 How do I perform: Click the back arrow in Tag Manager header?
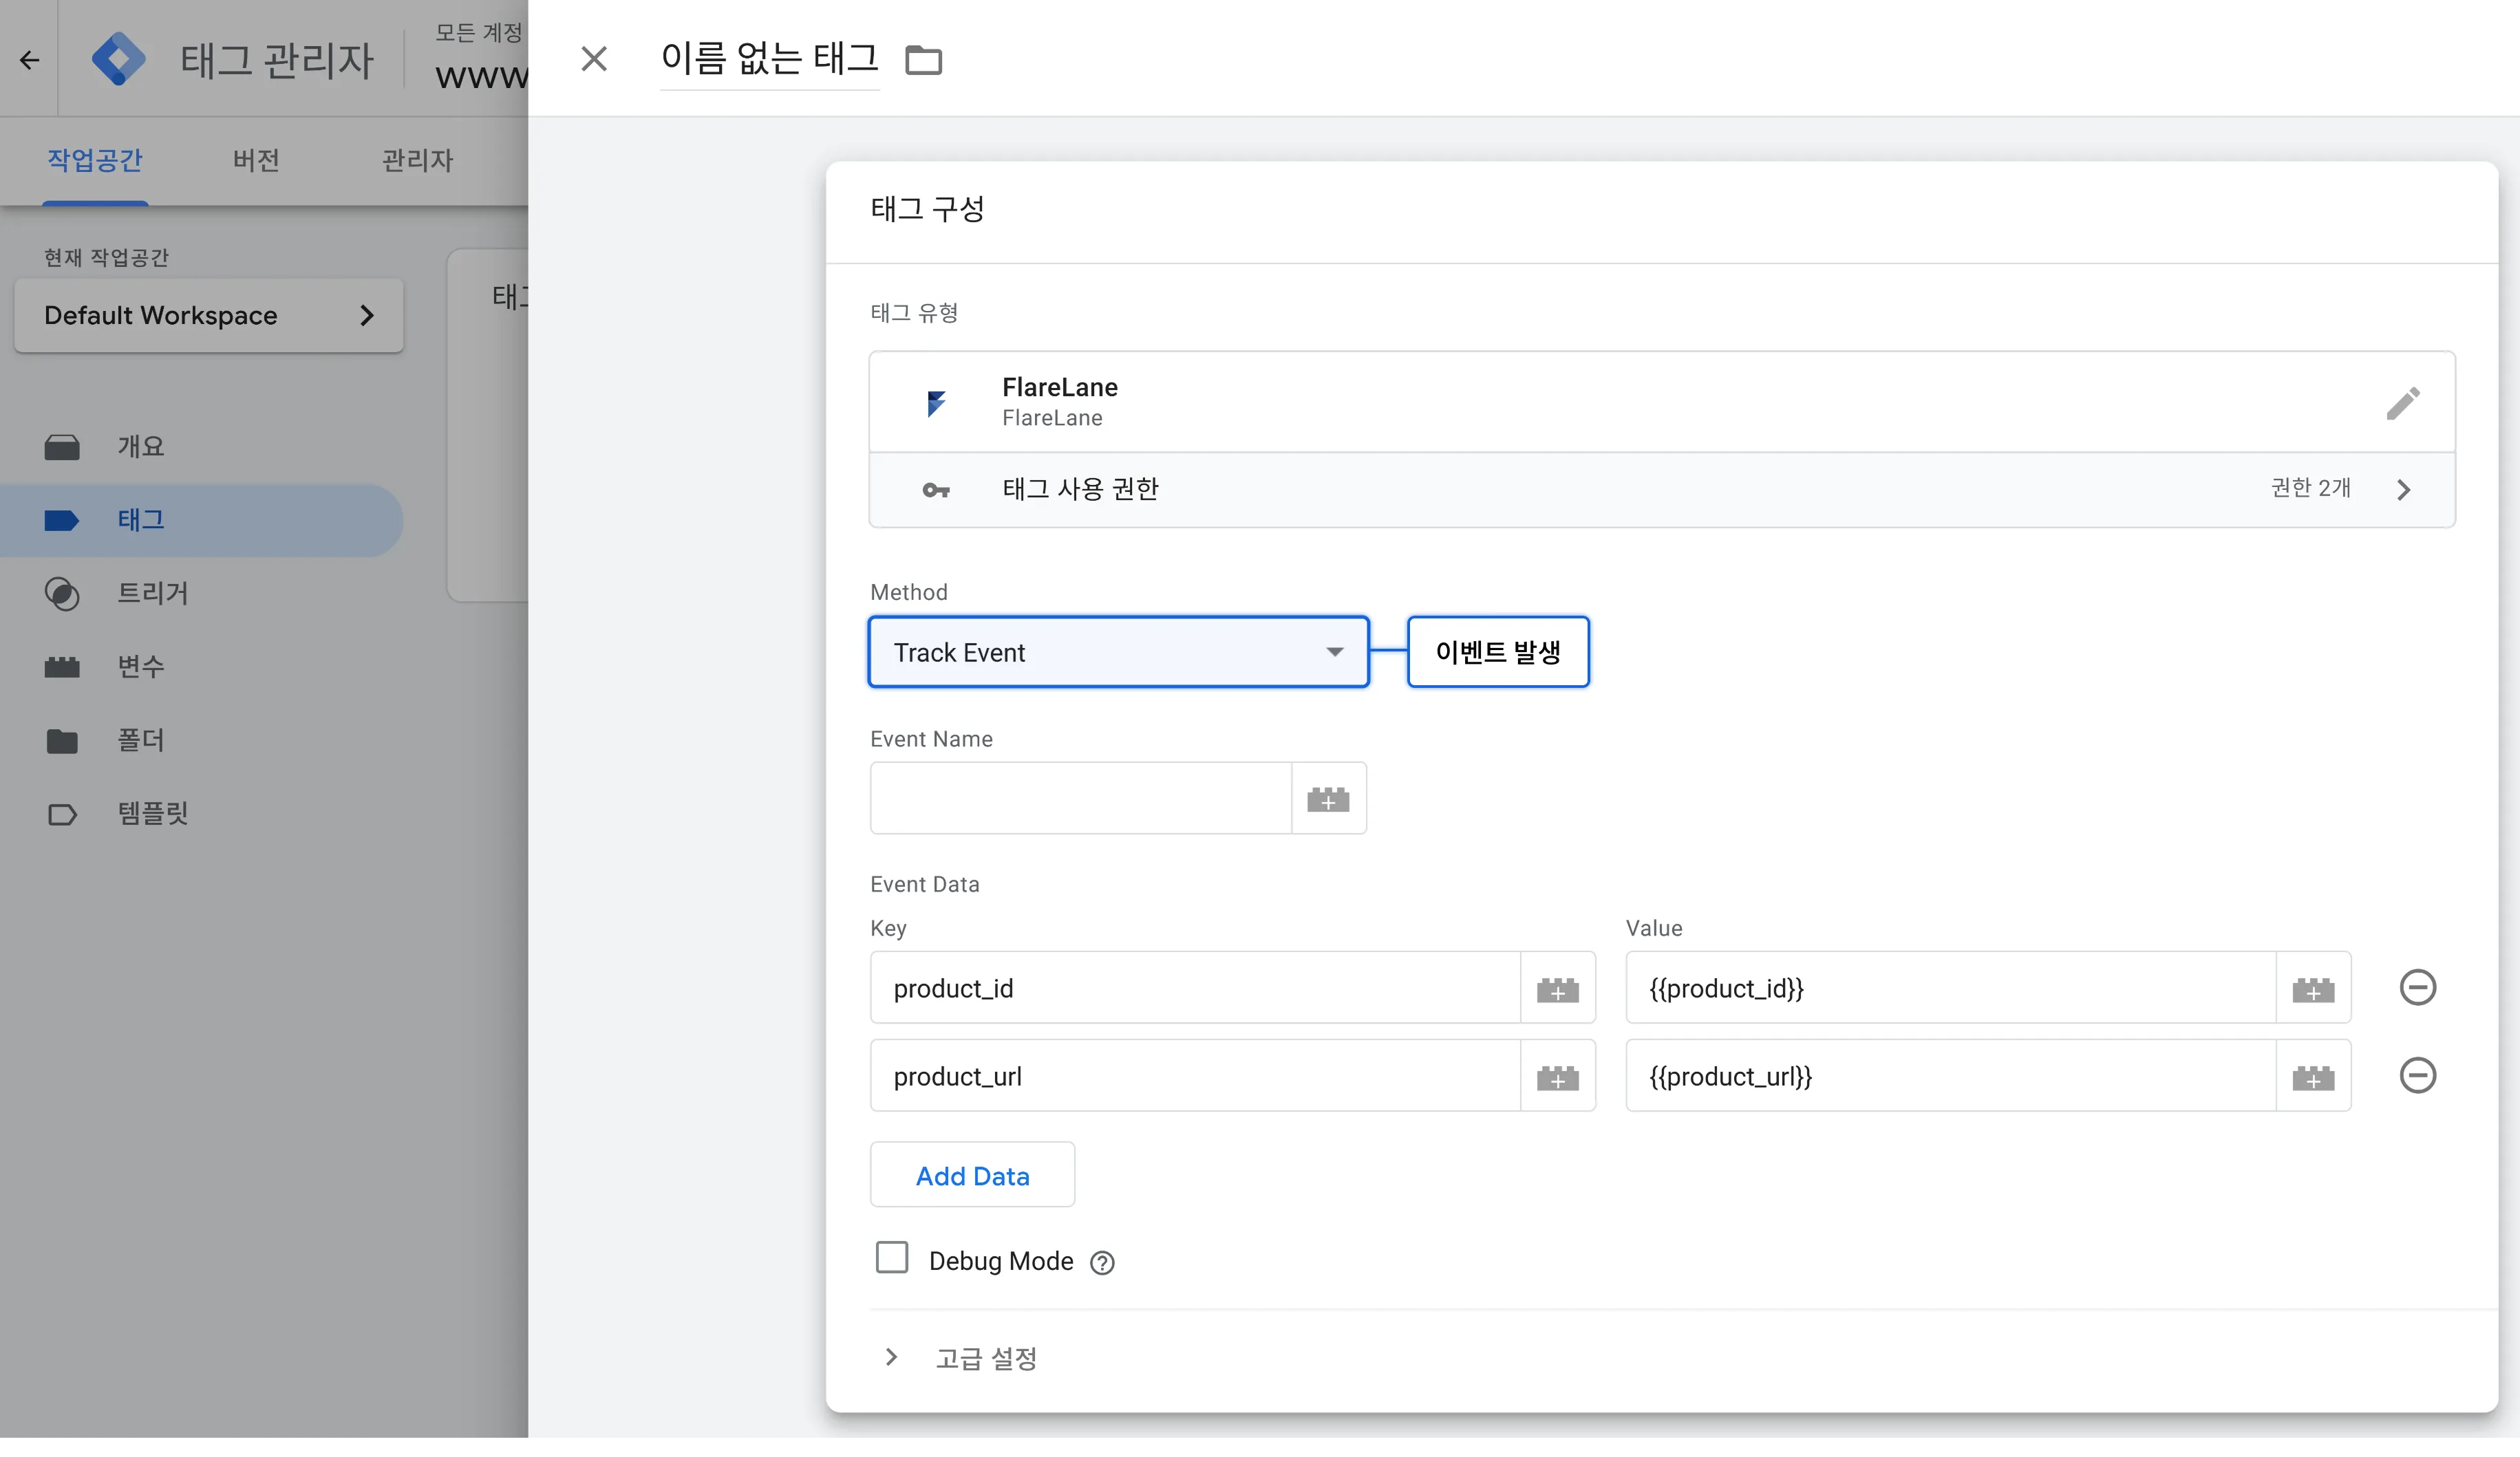pos(30,60)
